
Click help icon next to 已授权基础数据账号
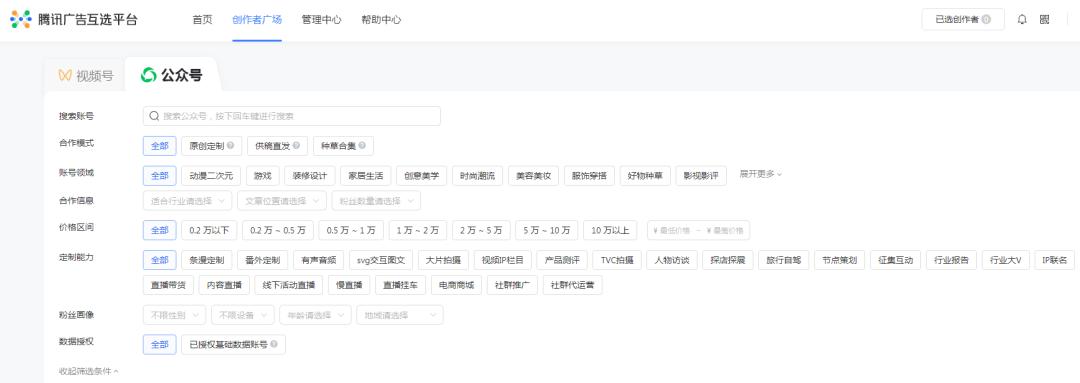pos(274,344)
